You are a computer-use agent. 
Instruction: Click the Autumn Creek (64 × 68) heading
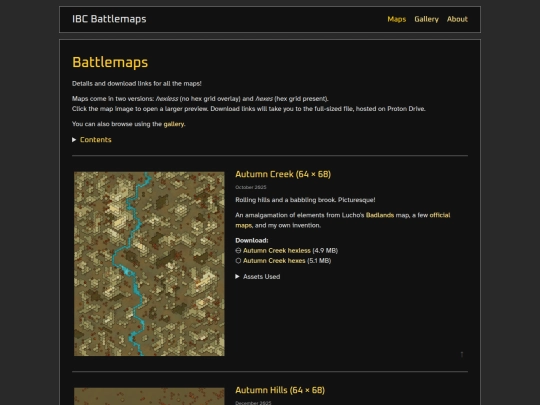pos(283,174)
